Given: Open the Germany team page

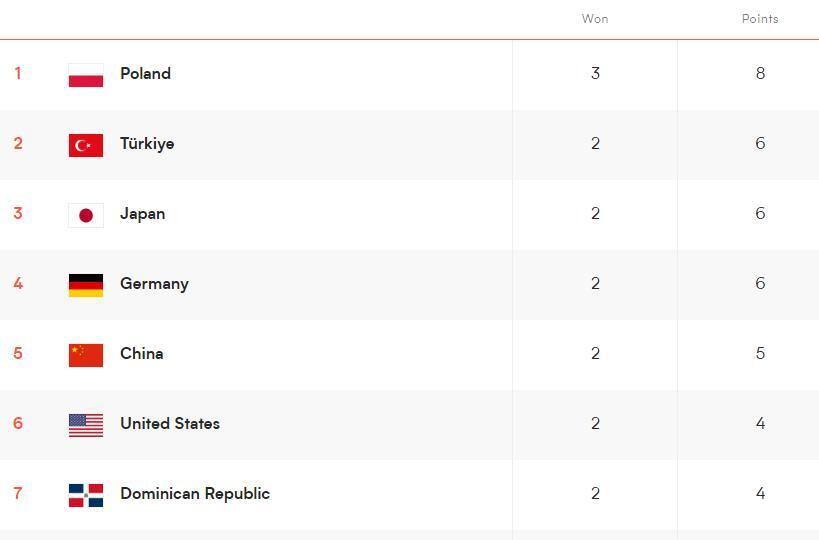Looking at the screenshot, I should pyautogui.click(x=154, y=284).
